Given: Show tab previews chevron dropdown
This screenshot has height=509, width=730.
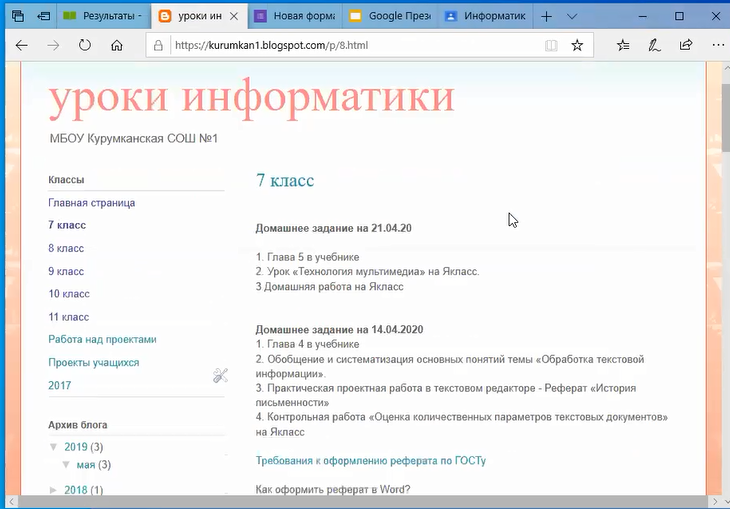Looking at the screenshot, I should click(572, 16).
